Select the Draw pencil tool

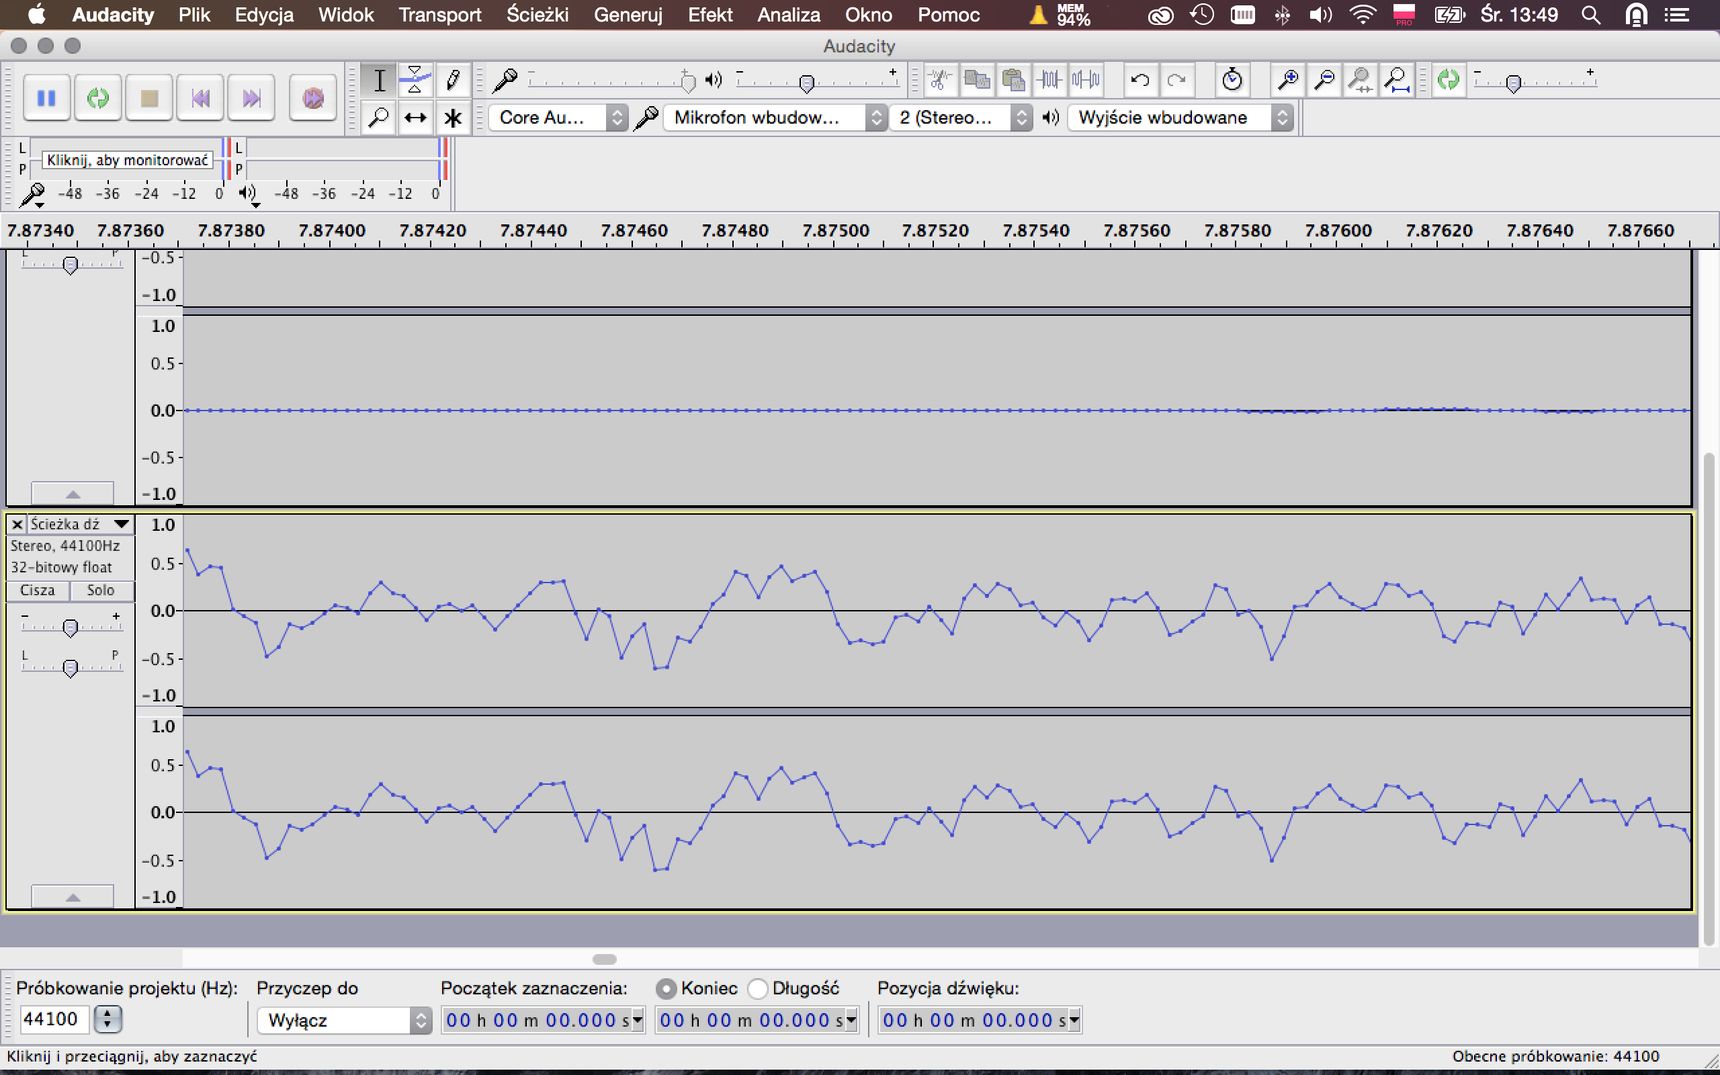click(452, 80)
